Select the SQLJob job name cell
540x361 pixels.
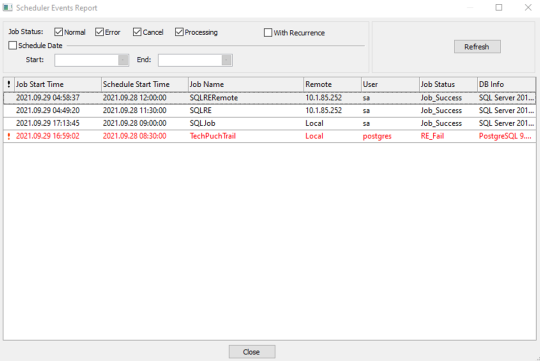coord(202,123)
